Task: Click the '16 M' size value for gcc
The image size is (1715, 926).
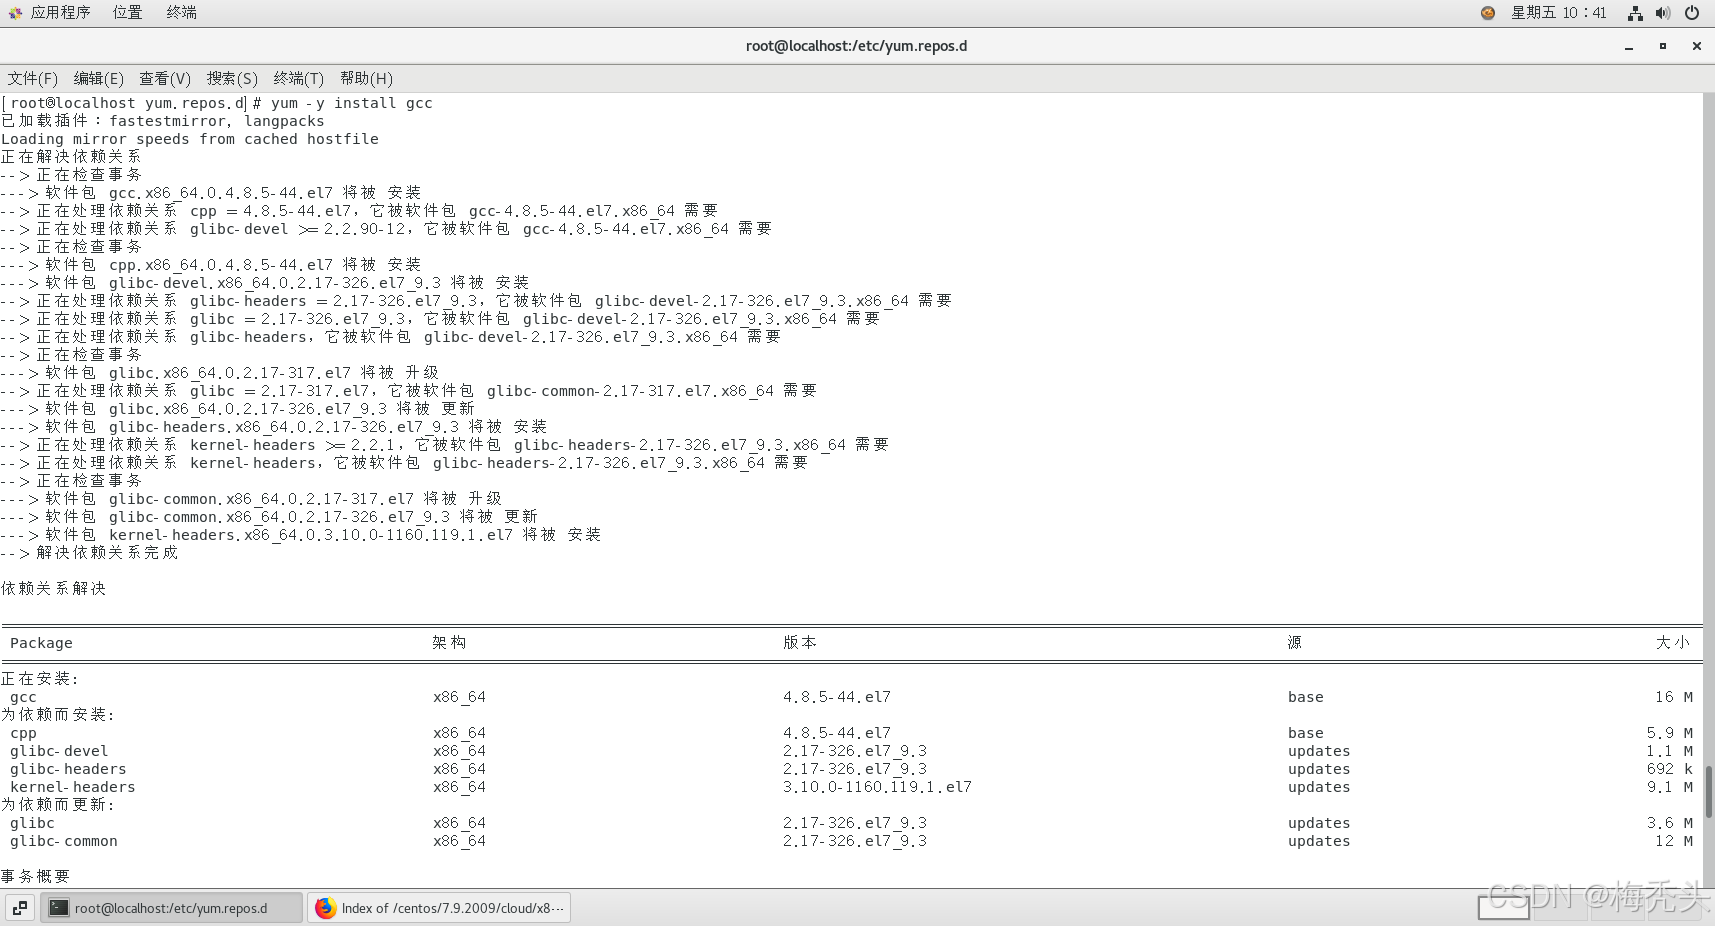Action: click(x=1674, y=697)
